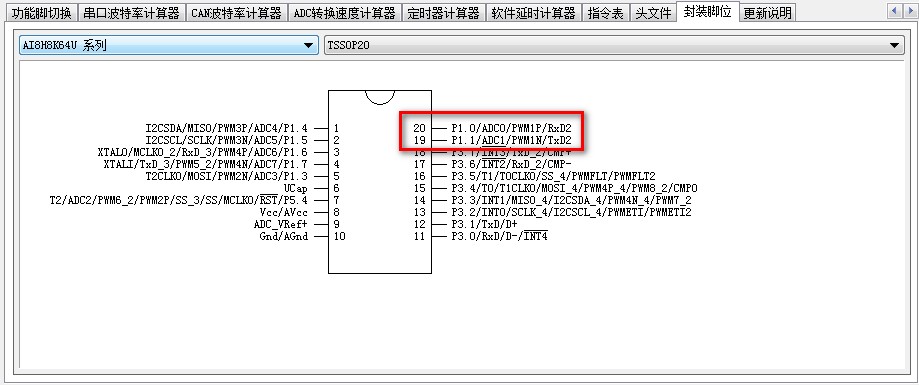The height and width of the screenshot is (385, 919).
Task: Select the 封装脚位 tab
Action: tap(707, 12)
